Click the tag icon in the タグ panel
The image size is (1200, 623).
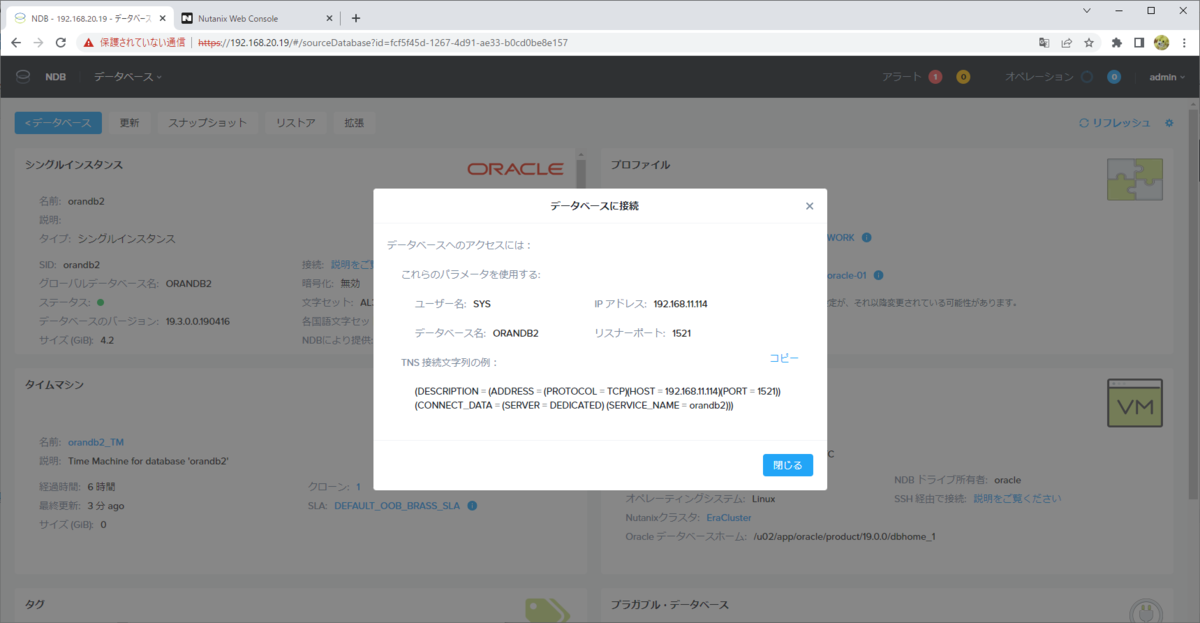546,610
